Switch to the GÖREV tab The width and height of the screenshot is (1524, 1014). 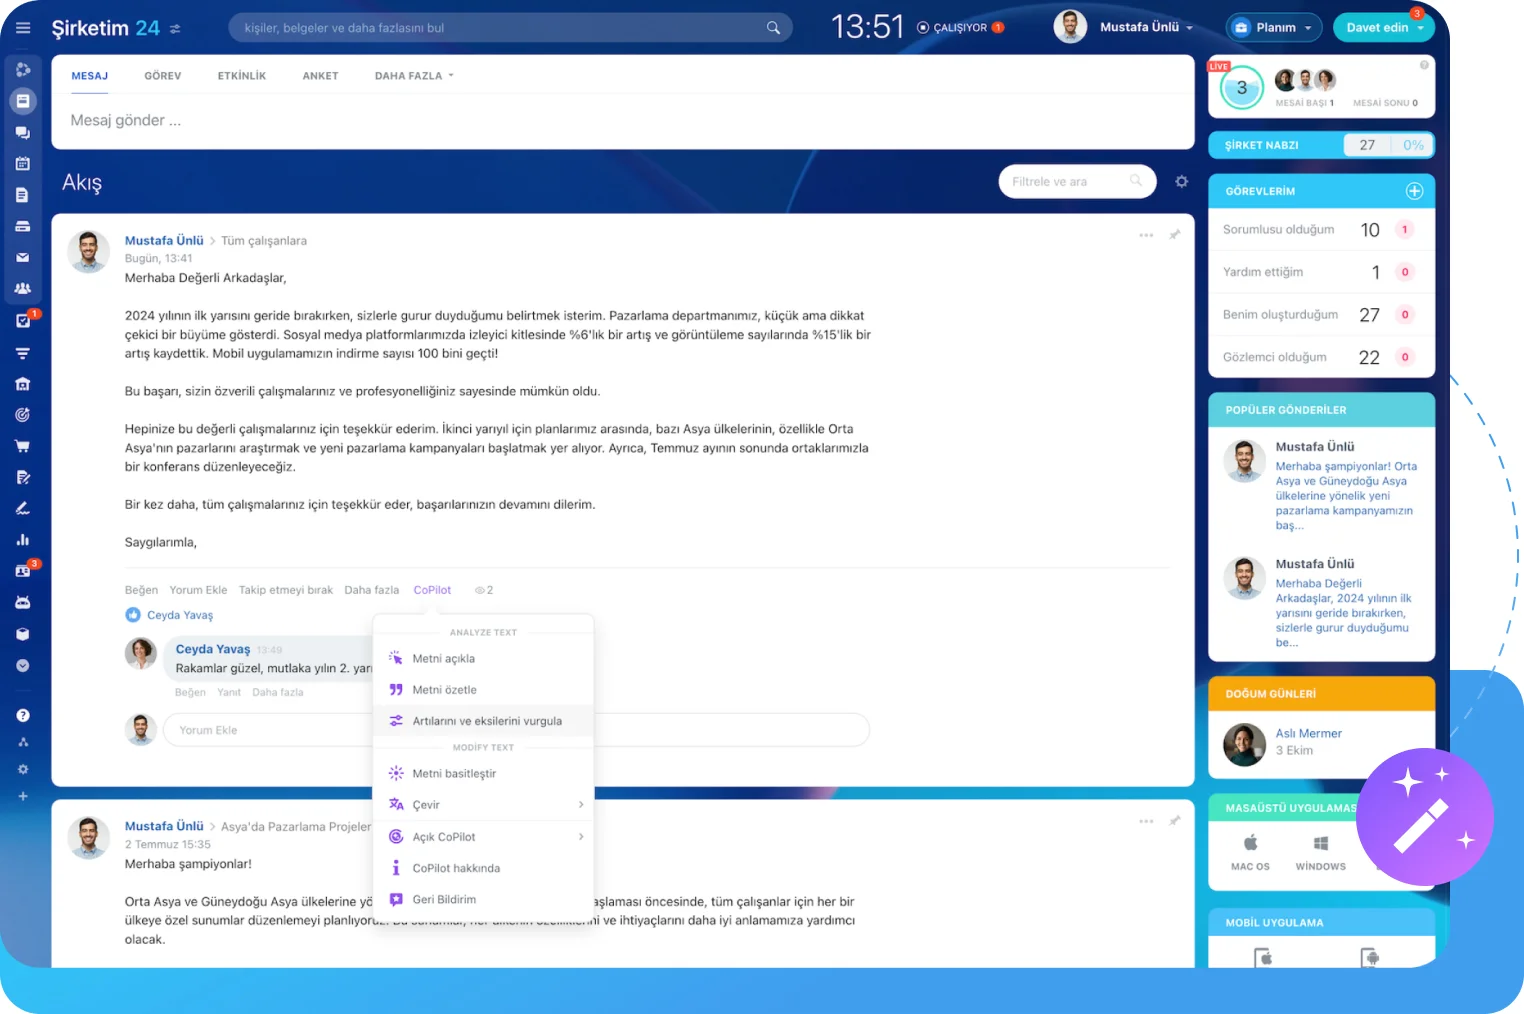coord(162,76)
